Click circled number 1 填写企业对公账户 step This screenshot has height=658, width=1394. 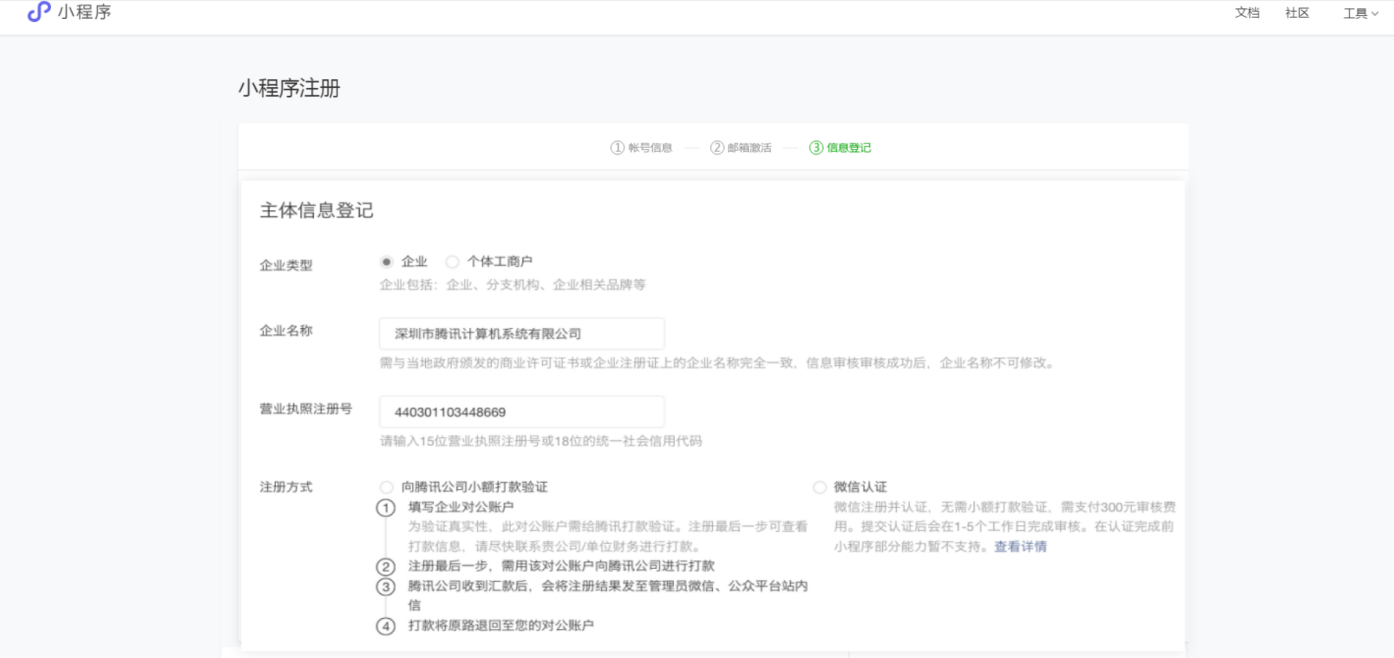coord(386,508)
